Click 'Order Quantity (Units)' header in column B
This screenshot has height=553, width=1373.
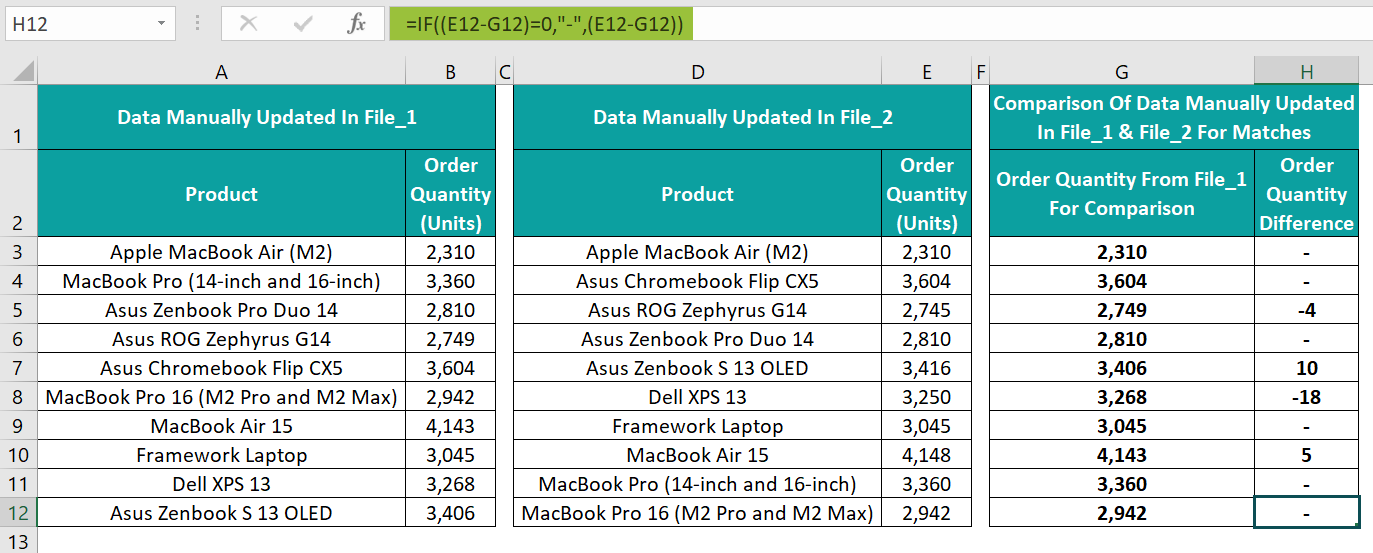tap(451, 194)
